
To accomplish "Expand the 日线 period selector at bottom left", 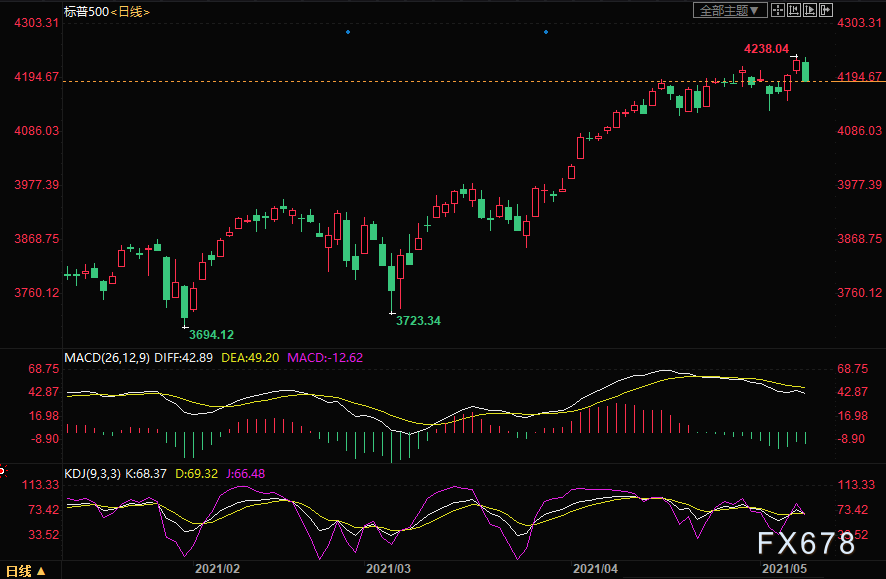I will tap(25, 571).
